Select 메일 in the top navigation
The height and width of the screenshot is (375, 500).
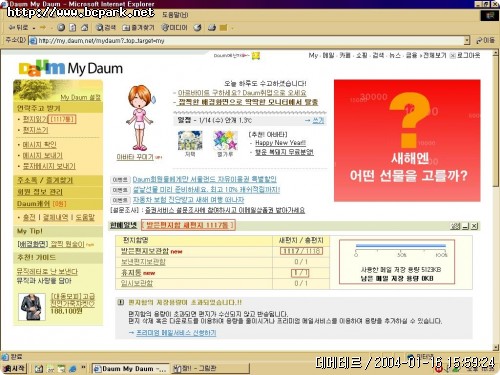pos(328,55)
